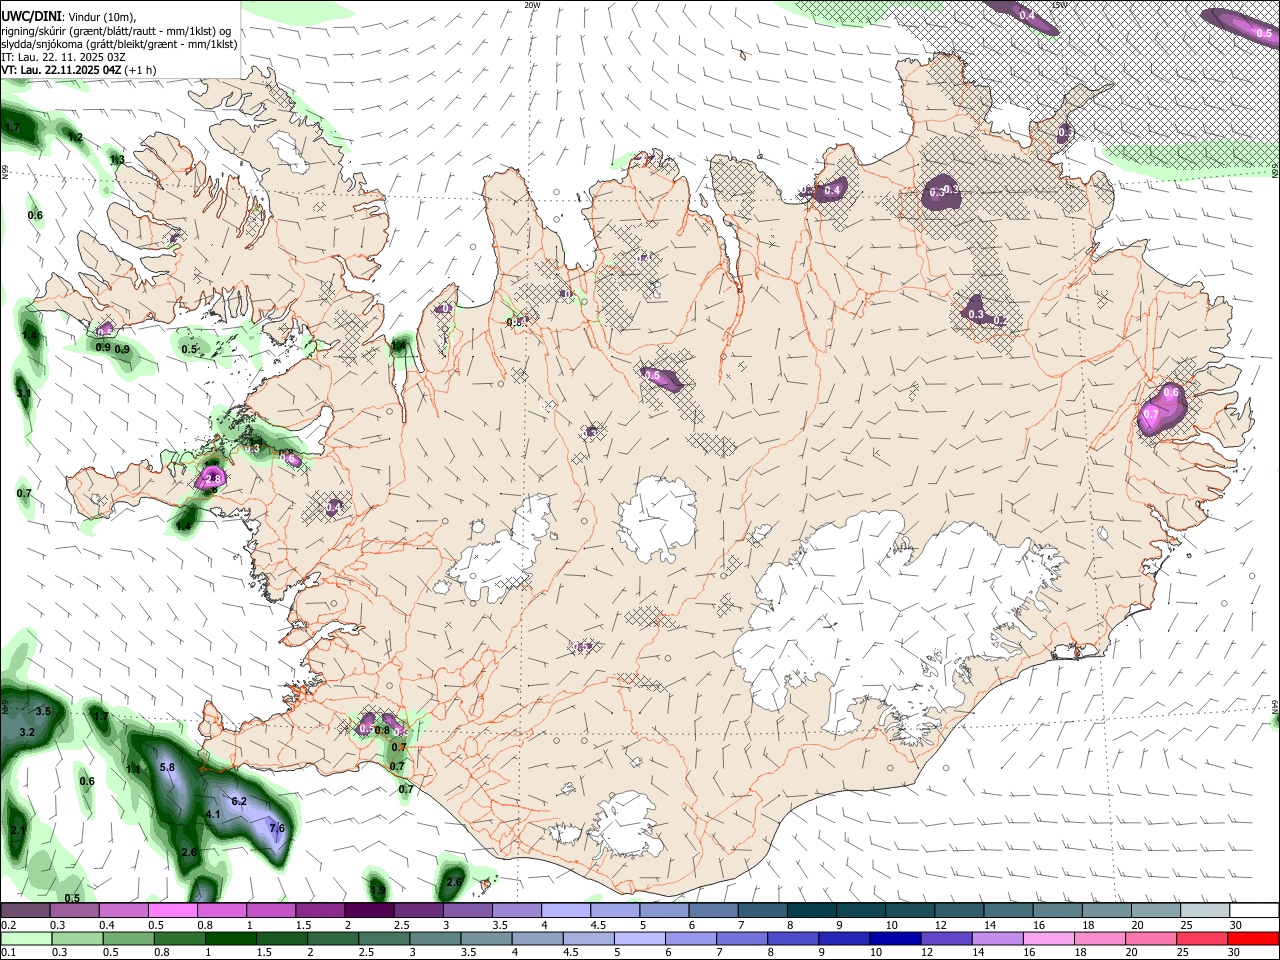Select the hot pink 0.5–0.8 swatch in snow legend
1280x960 pixels.
coord(172,910)
